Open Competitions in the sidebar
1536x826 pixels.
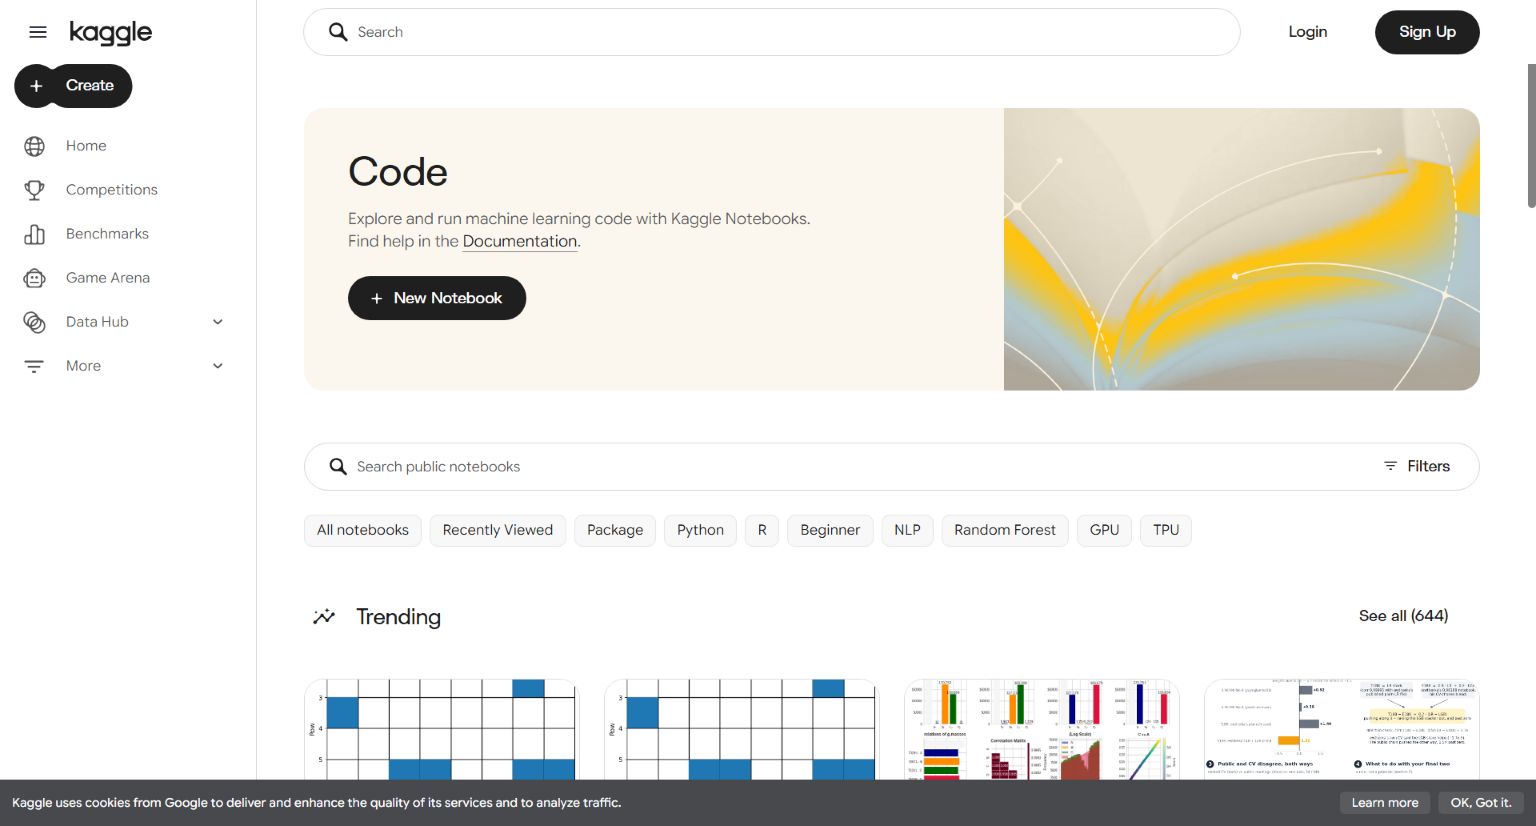112,190
